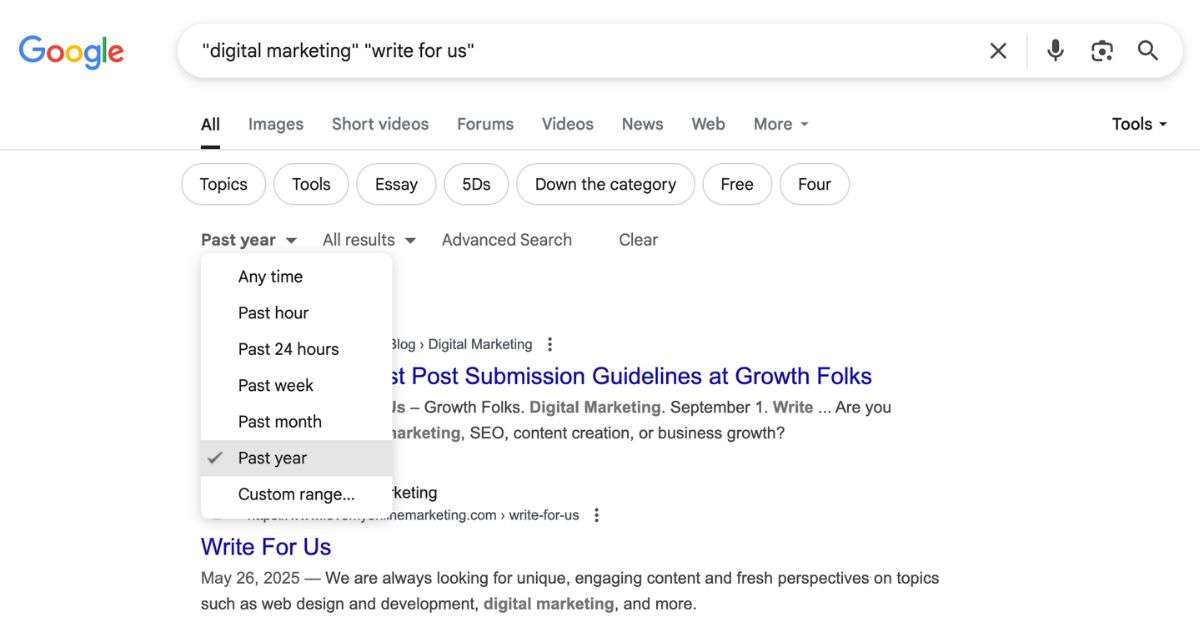This screenshot has height=630, width=1200.
Task: Open the three-dot menu on the Growth Folks result
Action: point(549,343)
